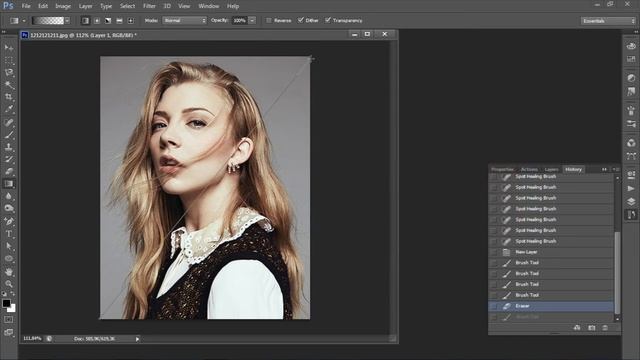This screenshot has height=360, width=640.
Task: Change the screen mode from toolbox bottom
Action: (9, 332)
